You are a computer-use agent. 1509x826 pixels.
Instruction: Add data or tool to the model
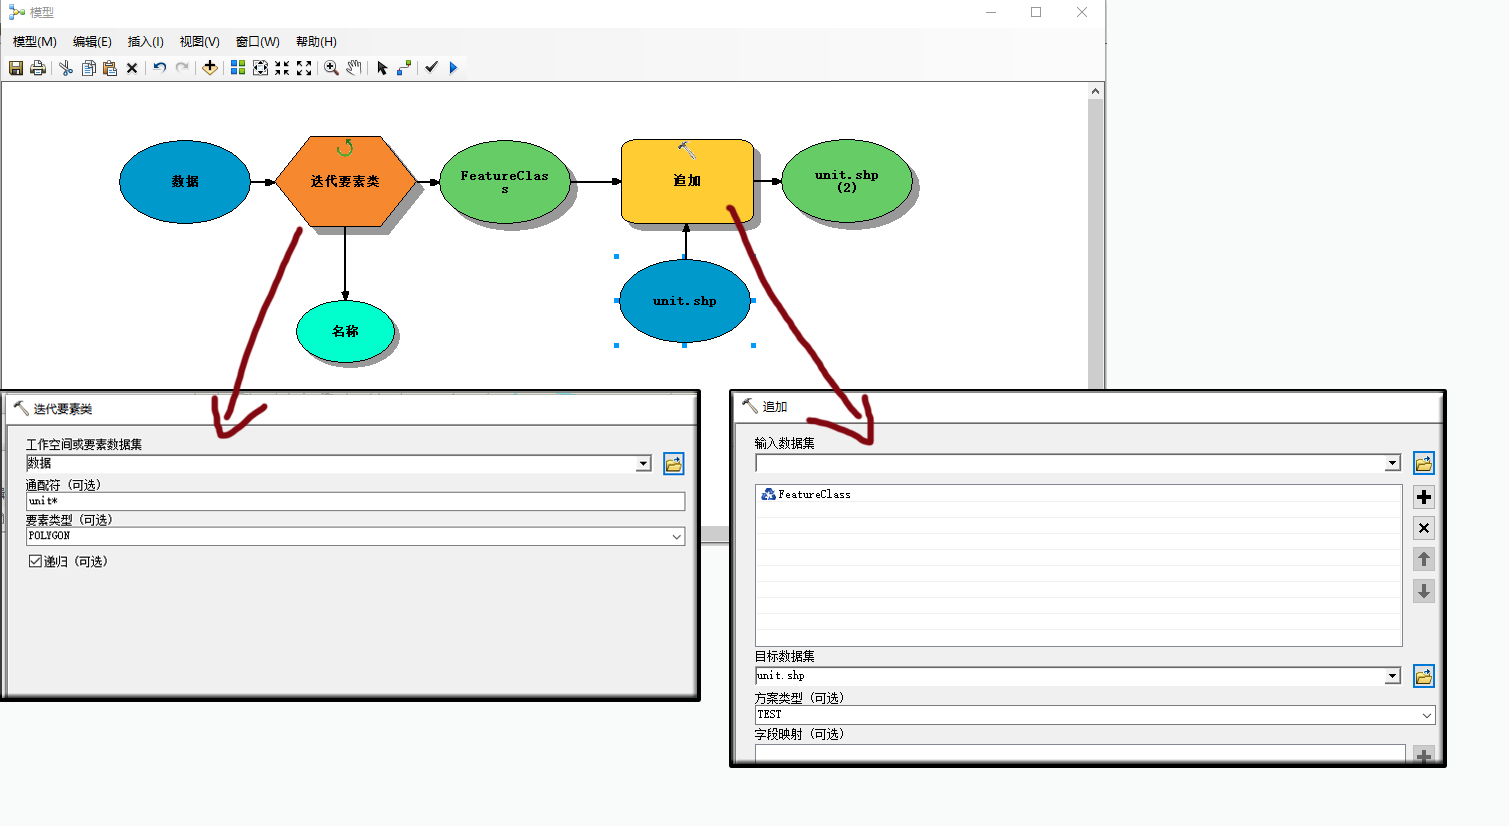pyautogui.click(x=210, y=68)
